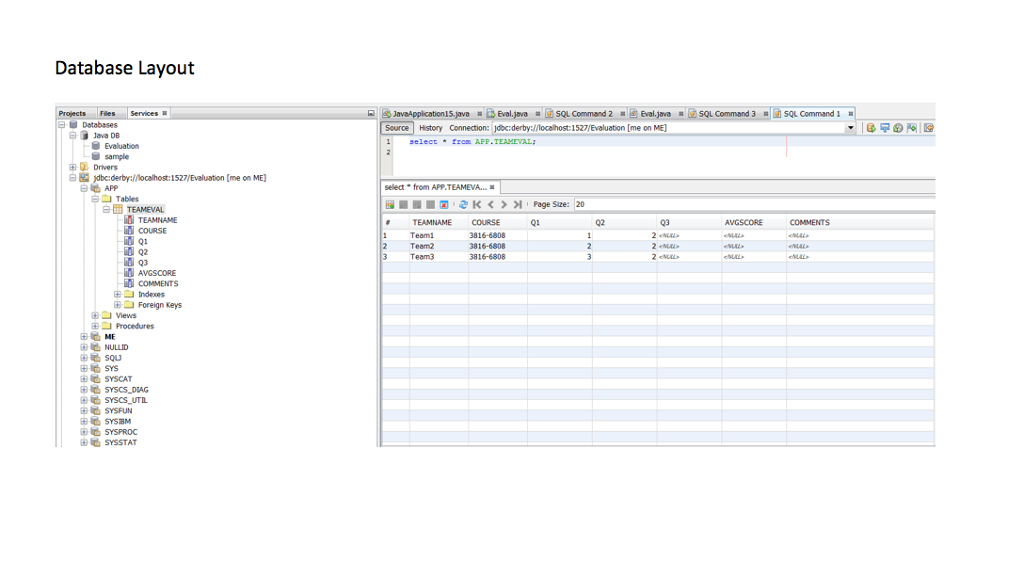
Task: Select the Team2 cell in results
Action: [438, 246]
